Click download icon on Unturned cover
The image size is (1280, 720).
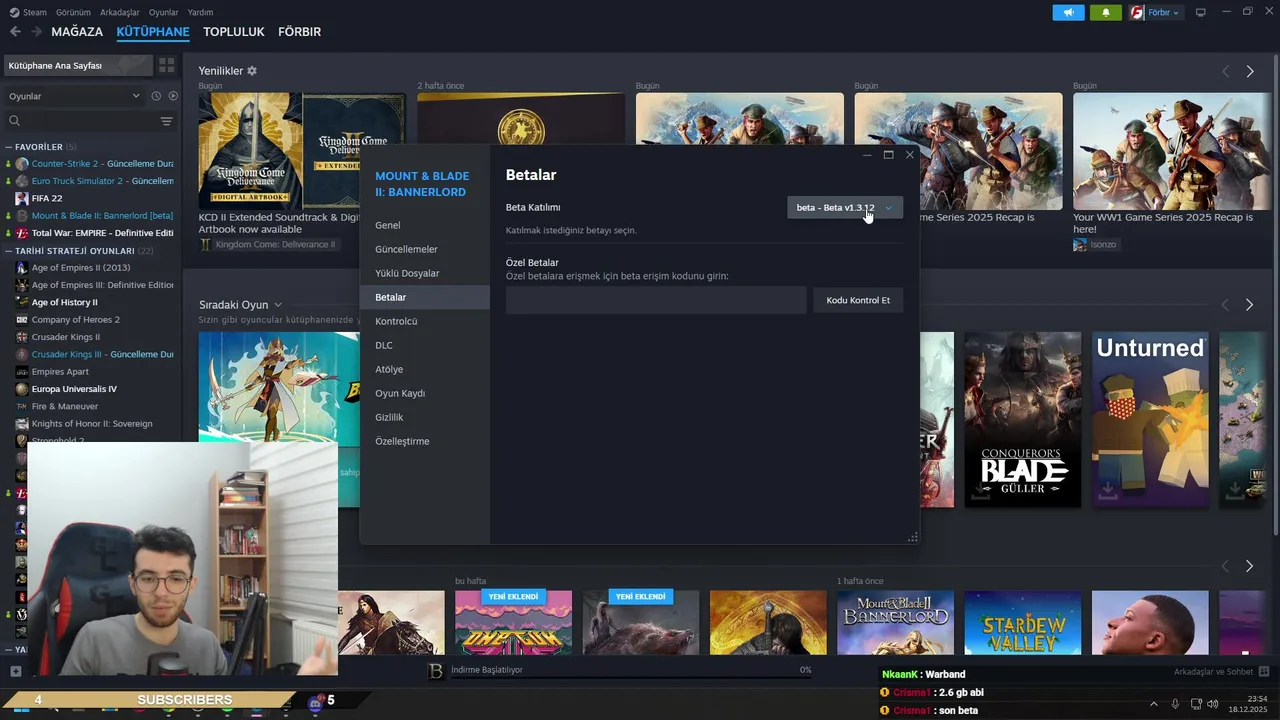[x=1107, y=490]
